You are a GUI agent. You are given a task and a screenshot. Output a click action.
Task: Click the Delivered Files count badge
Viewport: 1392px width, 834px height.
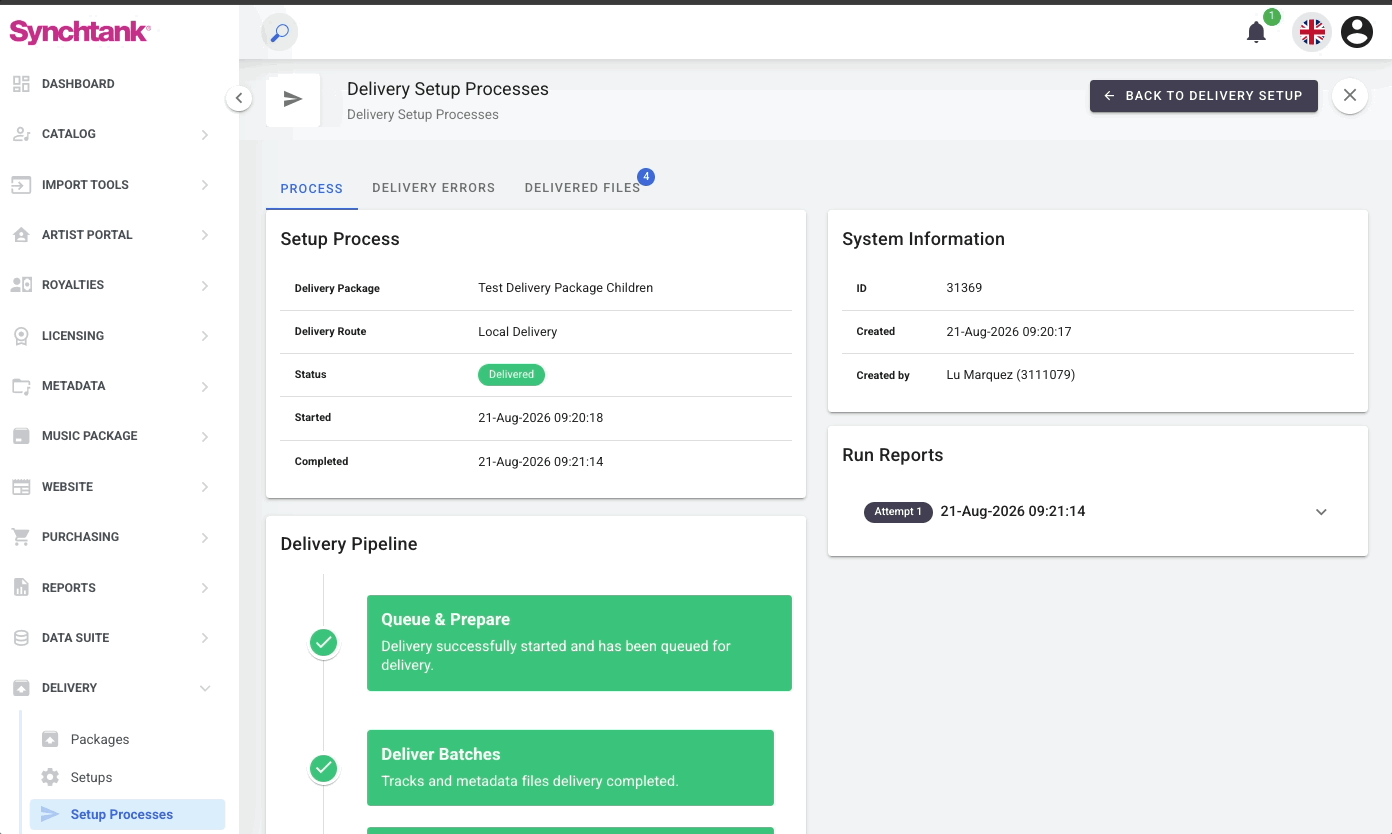(x=646, y=177)
